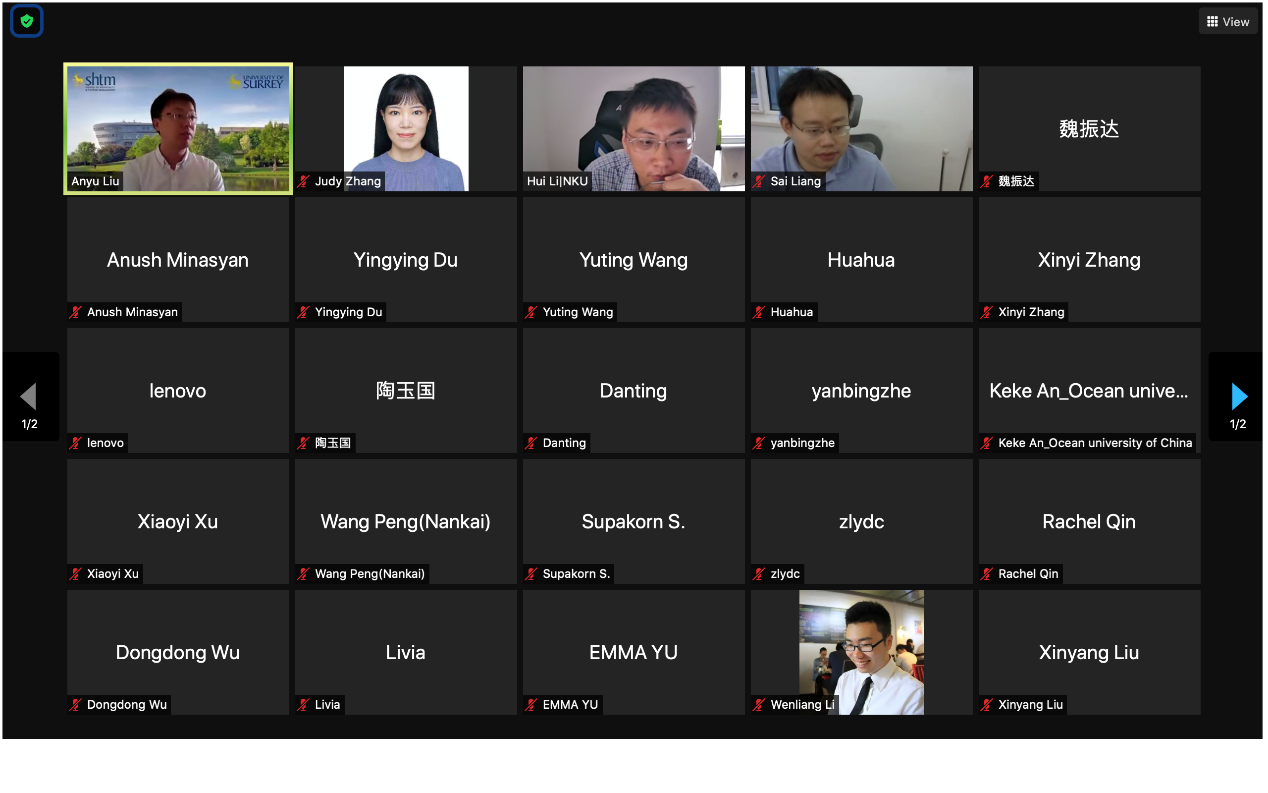Click the green encryption shield icon

[26, 21]
